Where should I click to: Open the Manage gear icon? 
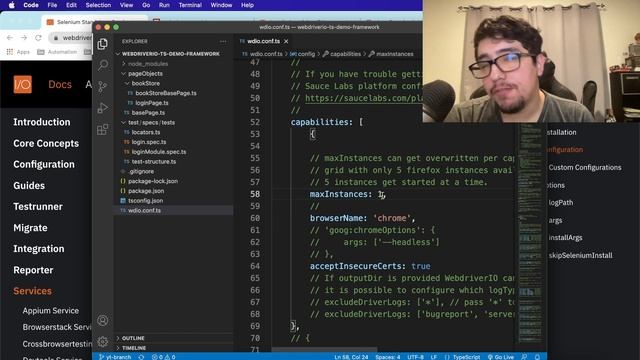(102, 341)
